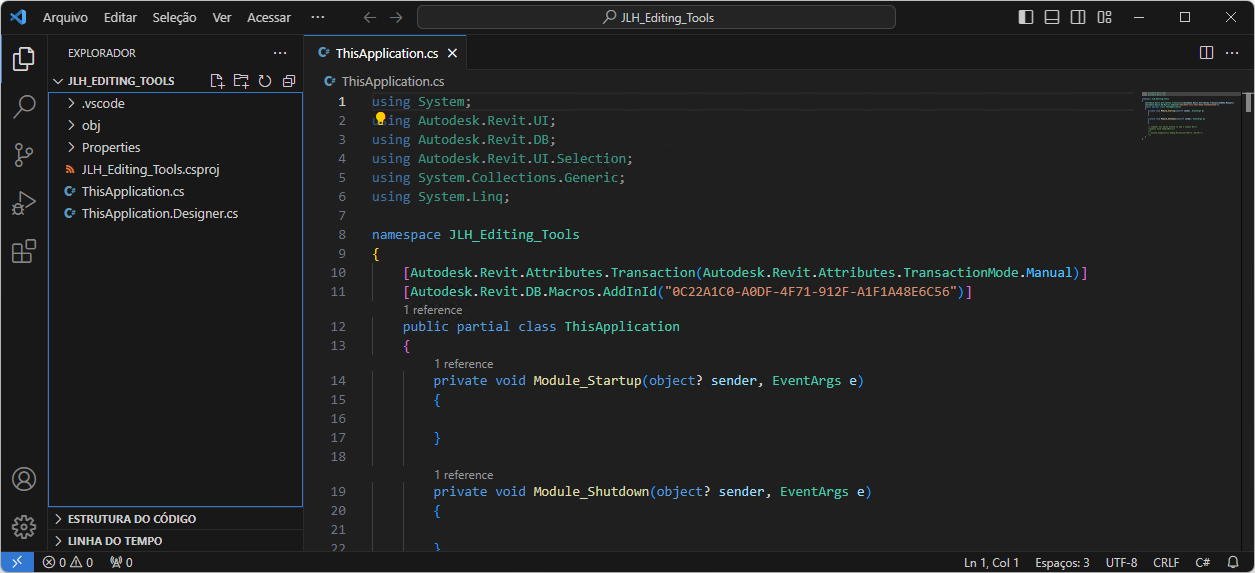Screen dimensions: 1255x573
Task: Open the Accounts menu icon
Action: pos(24,479)
